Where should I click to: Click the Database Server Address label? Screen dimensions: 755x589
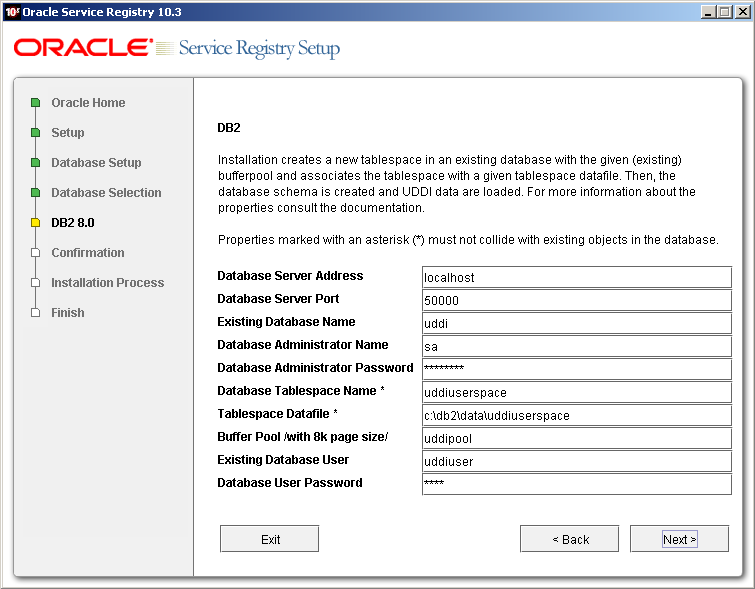pos(290,275)
